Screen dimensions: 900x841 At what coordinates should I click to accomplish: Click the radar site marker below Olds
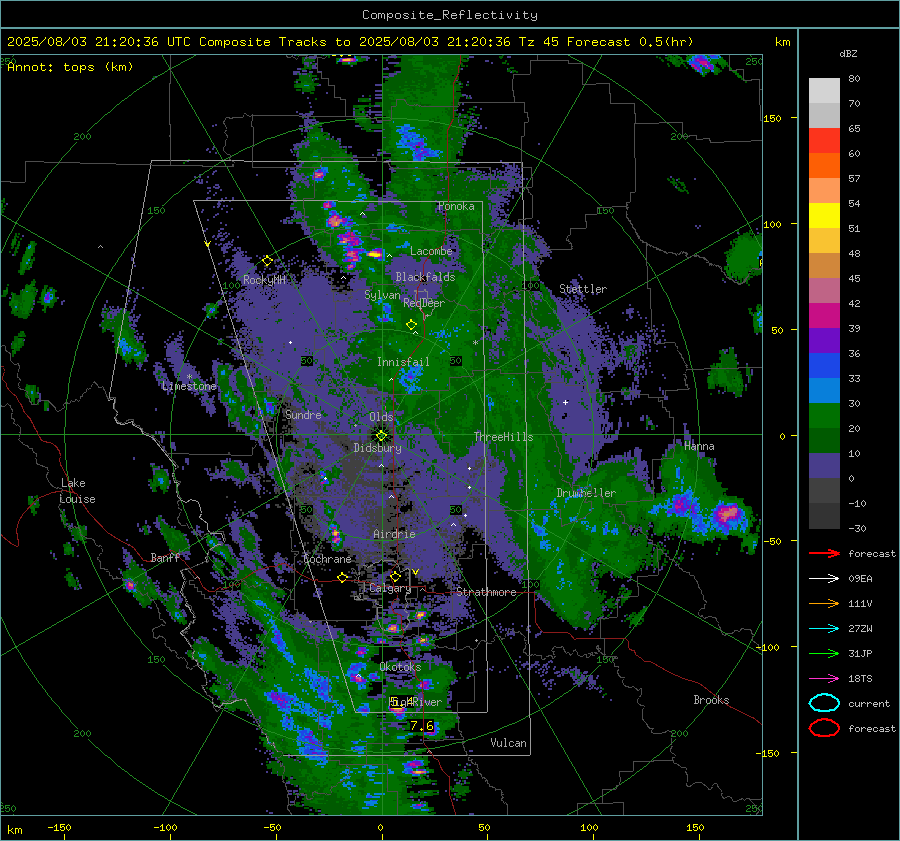tap(381, 436)
